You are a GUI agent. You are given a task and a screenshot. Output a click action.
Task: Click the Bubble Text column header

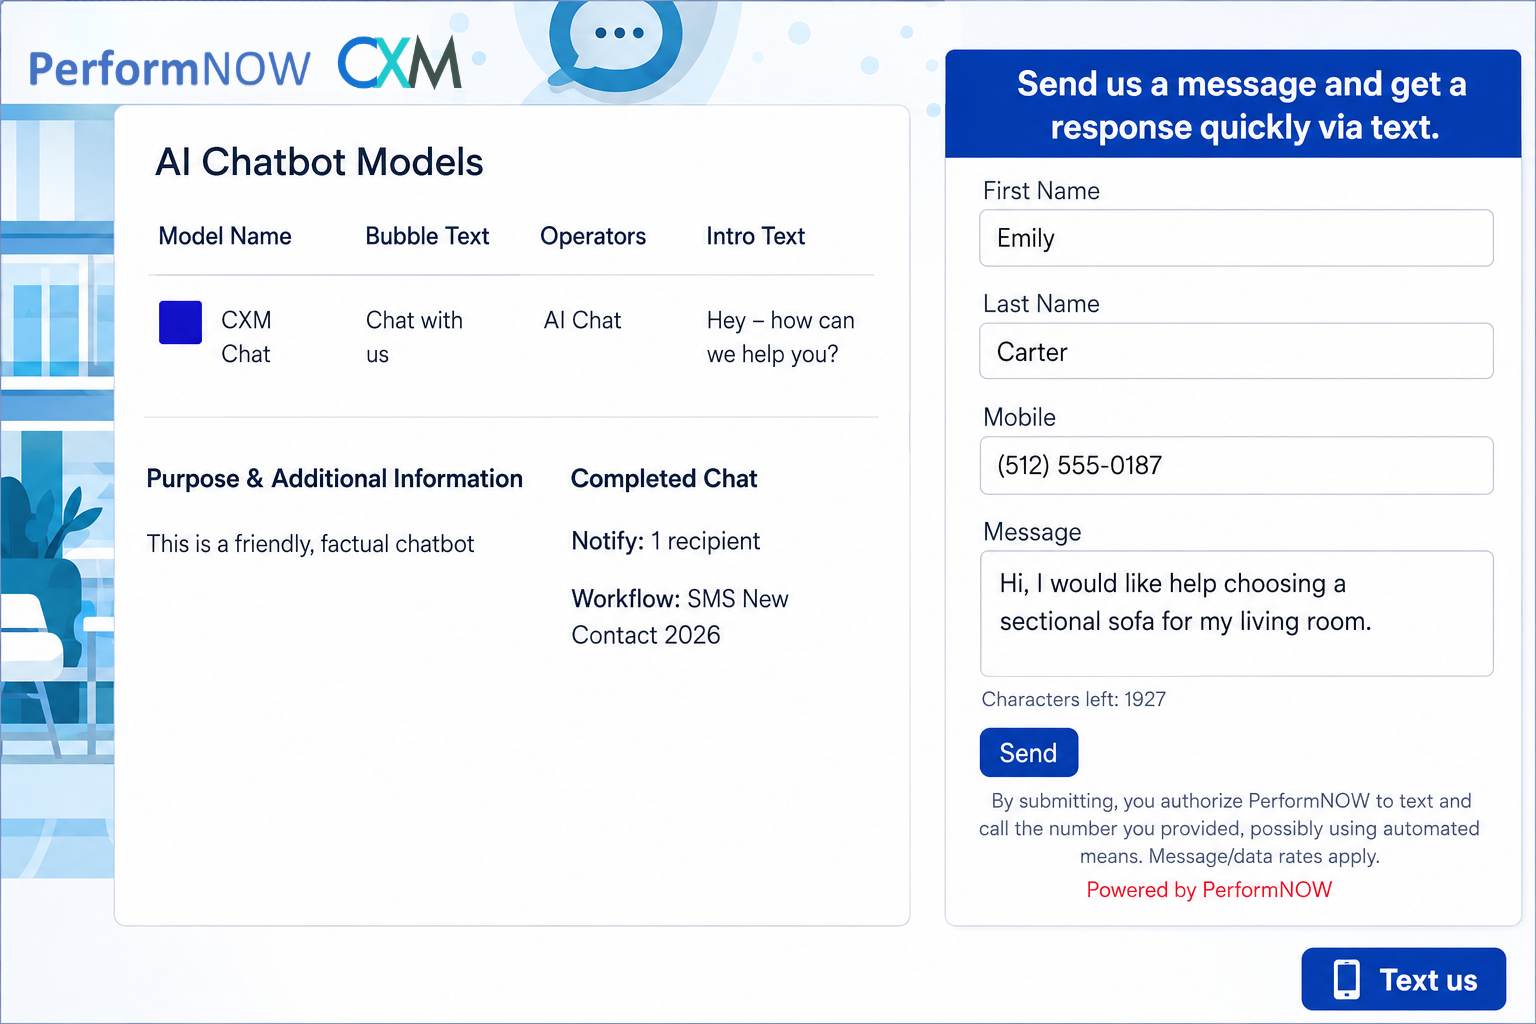click(427, 236)
